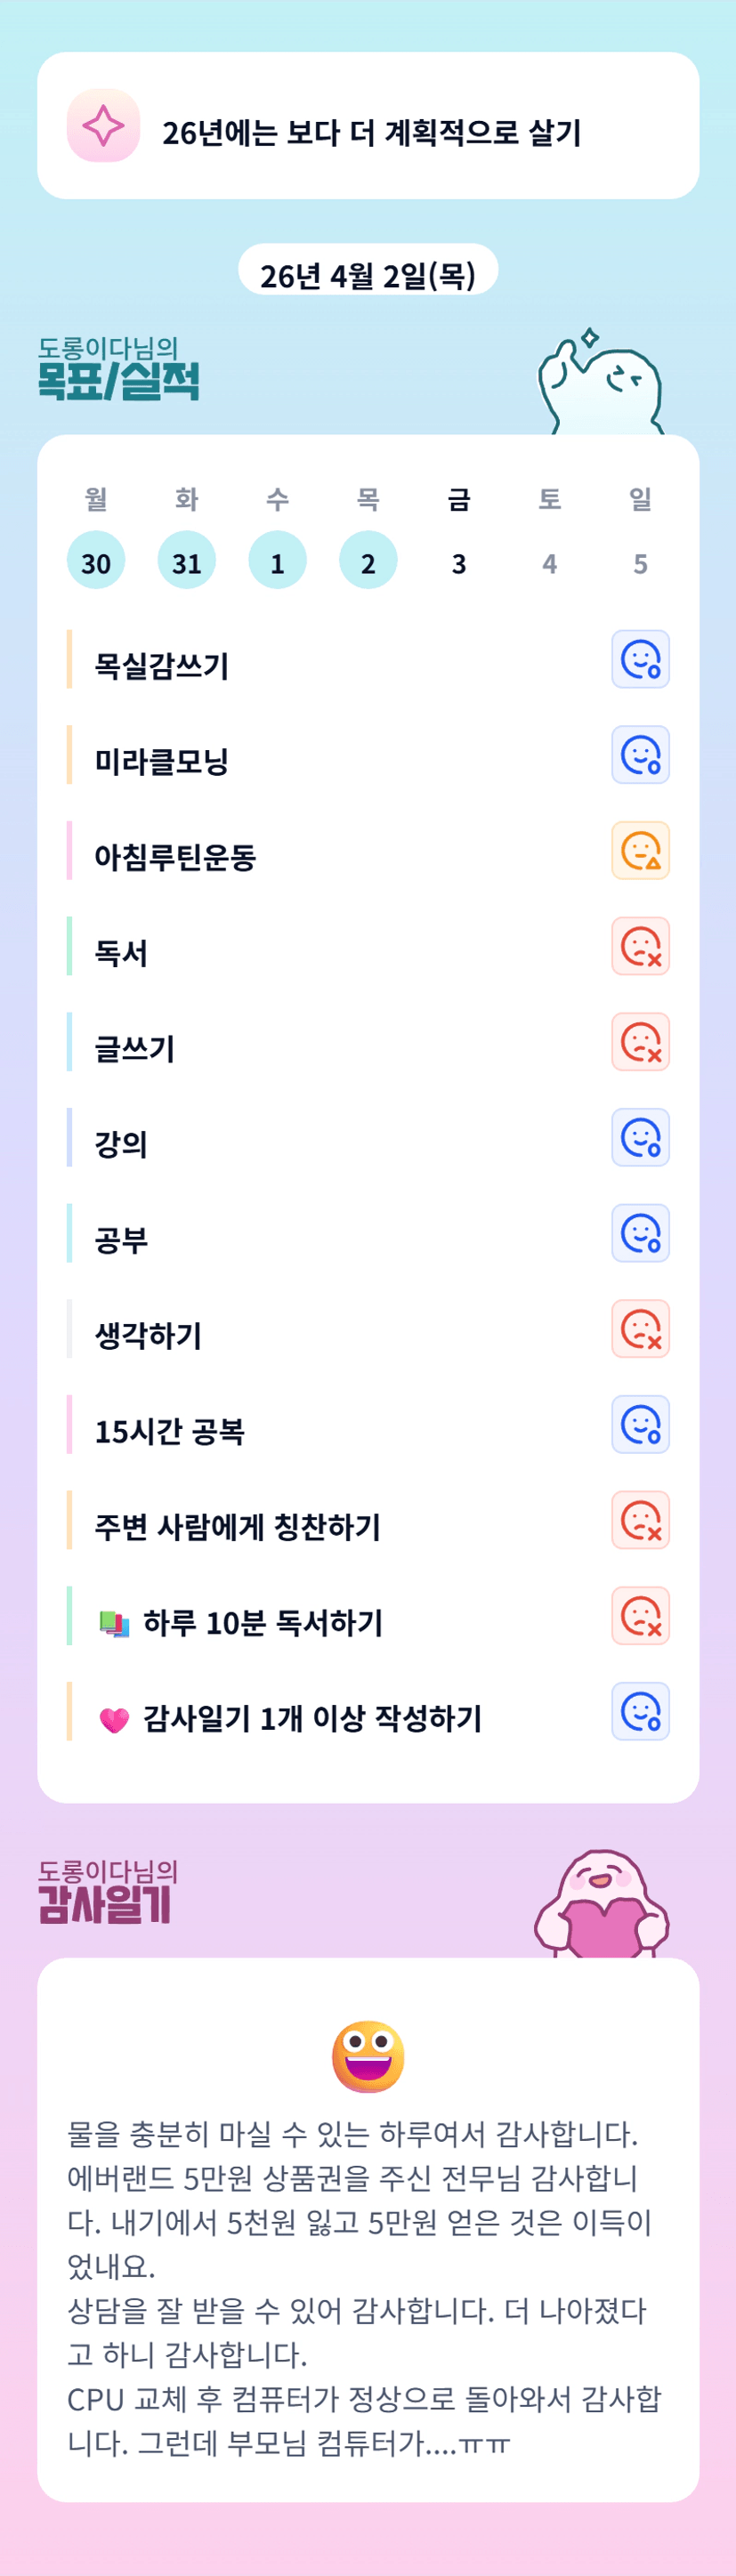The width and height of the screenshot is (736, 2576).
Task: Tap the red sad-face status for 생각하기
Action: [640, 1329]
